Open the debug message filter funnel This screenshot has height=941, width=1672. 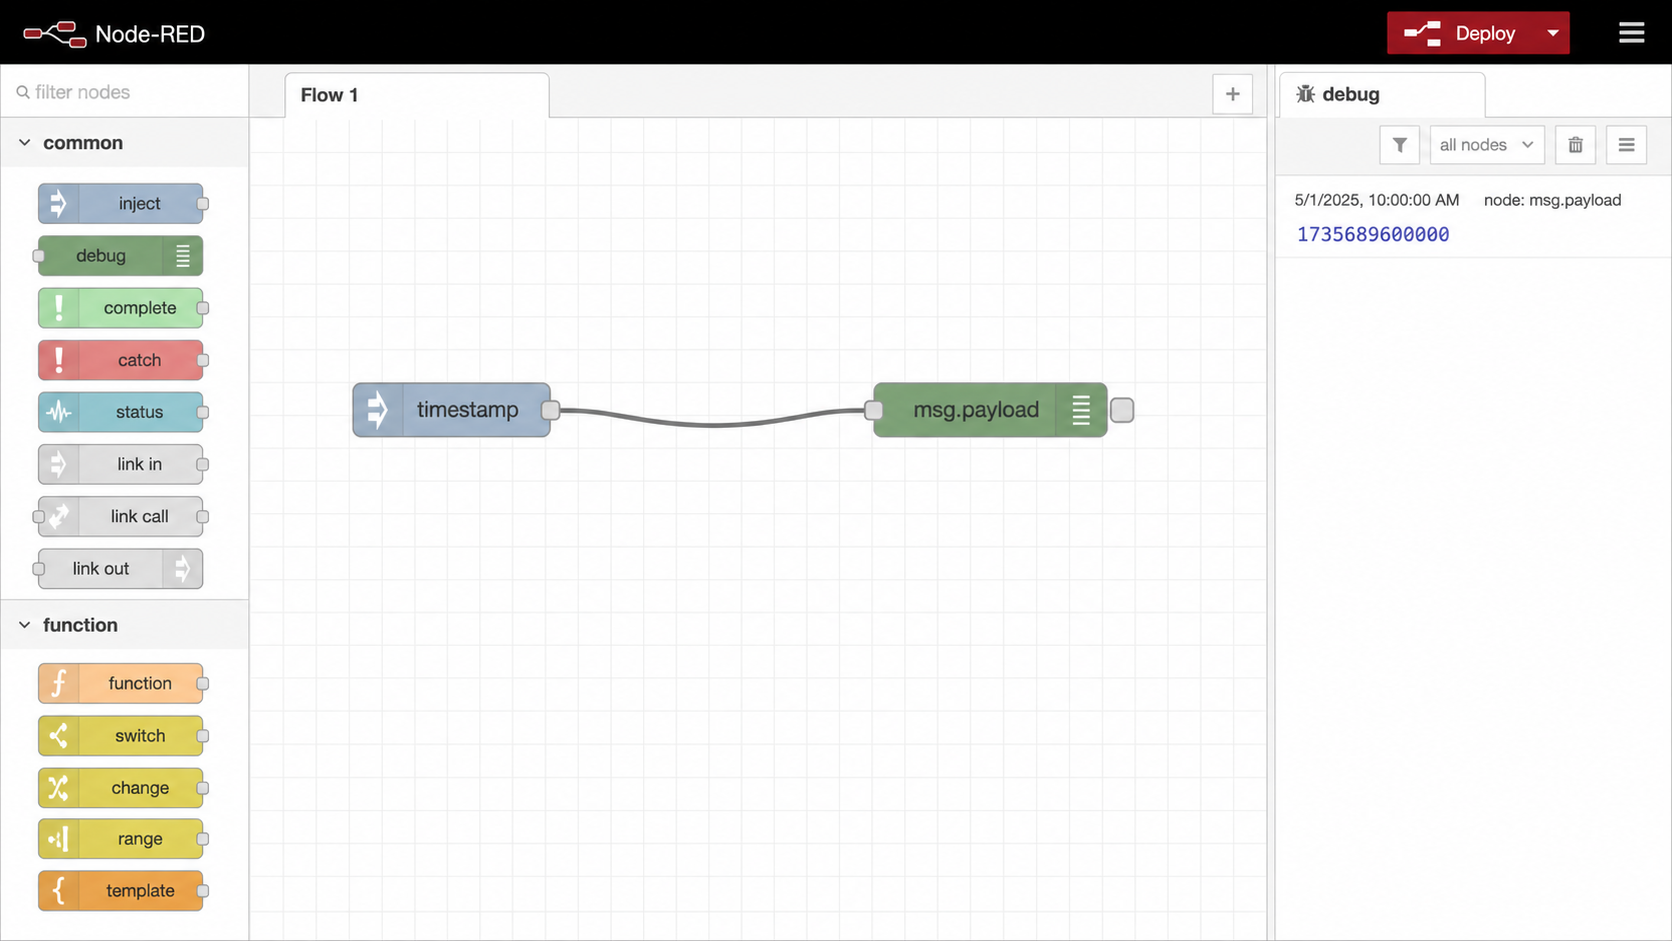click(1399, 145)
